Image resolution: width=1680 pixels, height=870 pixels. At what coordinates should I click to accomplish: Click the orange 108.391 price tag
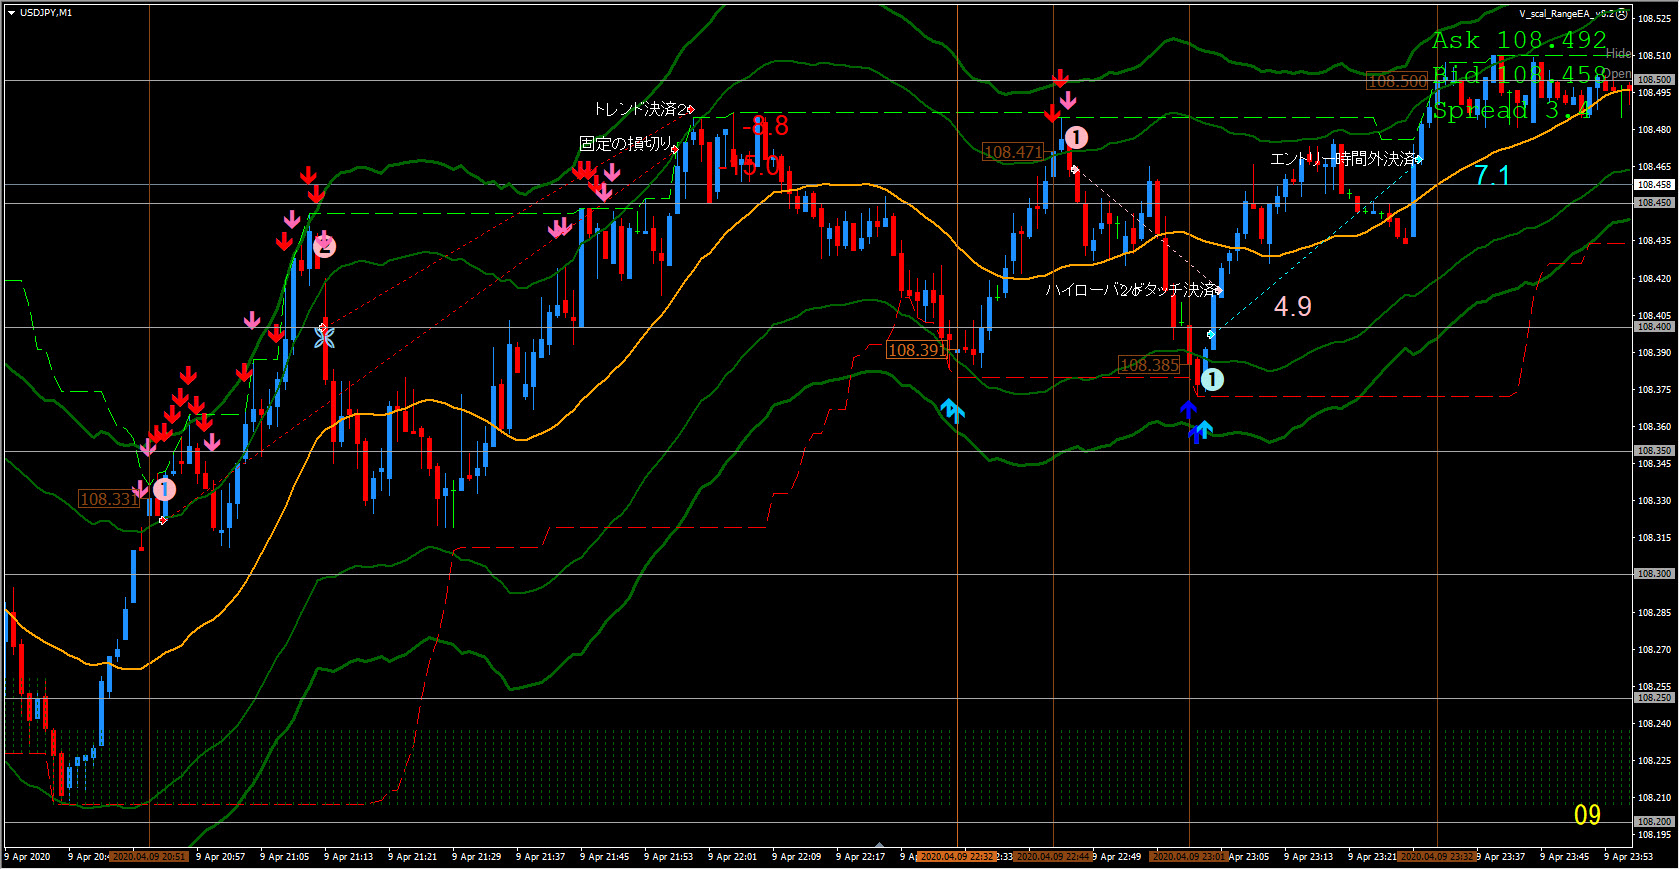pos(917,350)
